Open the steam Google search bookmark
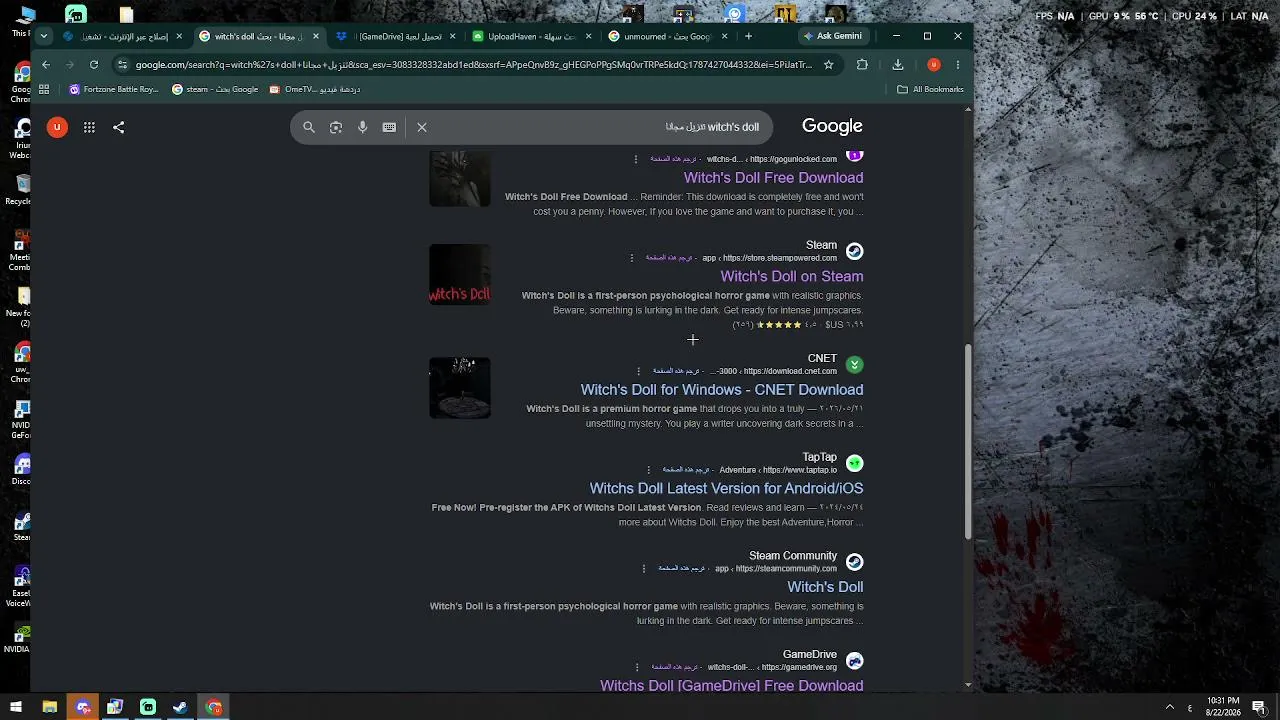 pyautogui.click(x=215, y=89)
